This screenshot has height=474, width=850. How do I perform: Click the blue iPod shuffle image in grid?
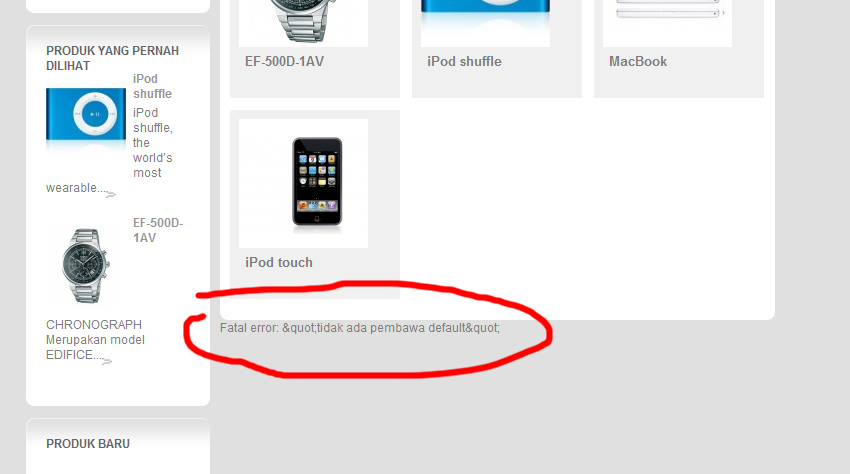(x=485, y=23)
